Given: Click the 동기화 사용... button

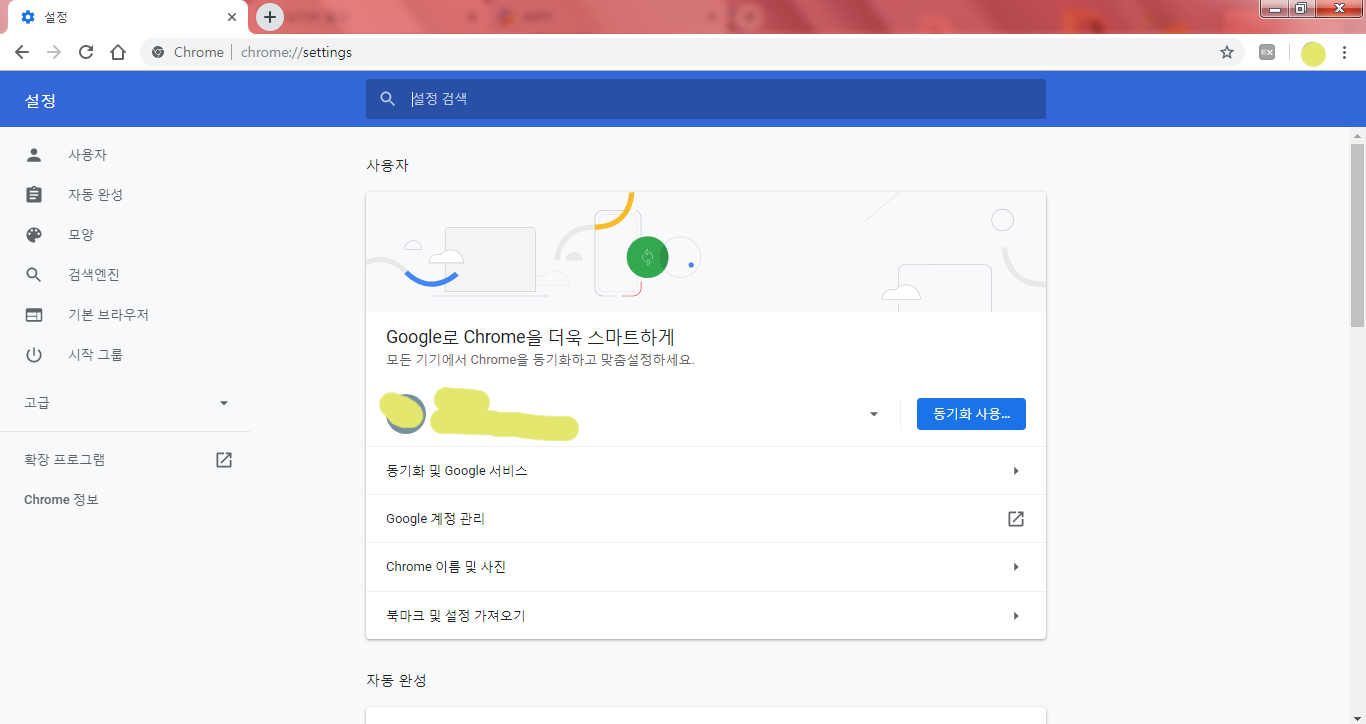Looking at the screenshot, I should [971, 414].
